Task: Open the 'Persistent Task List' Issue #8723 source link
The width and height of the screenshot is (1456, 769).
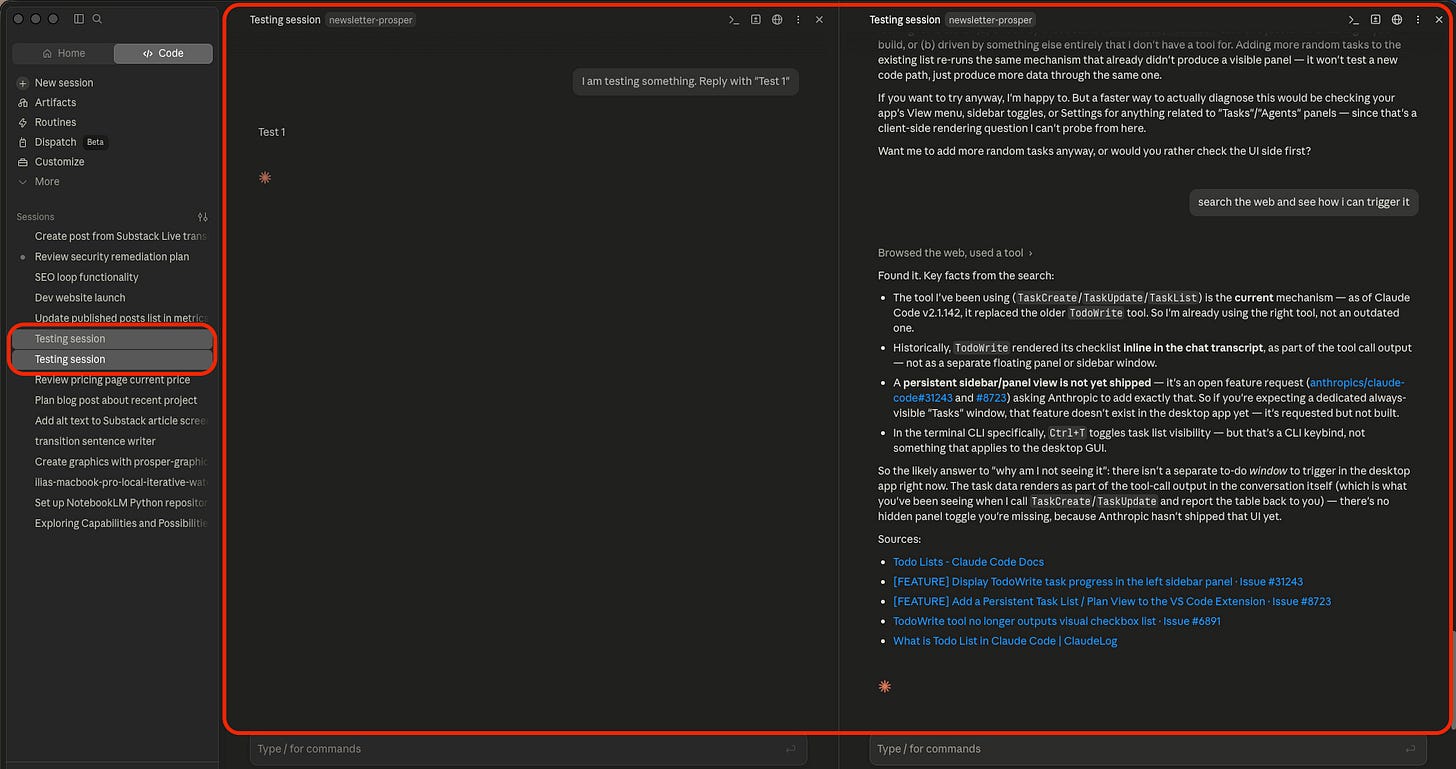Action: pyautogui.click(x=1112, y=602)
